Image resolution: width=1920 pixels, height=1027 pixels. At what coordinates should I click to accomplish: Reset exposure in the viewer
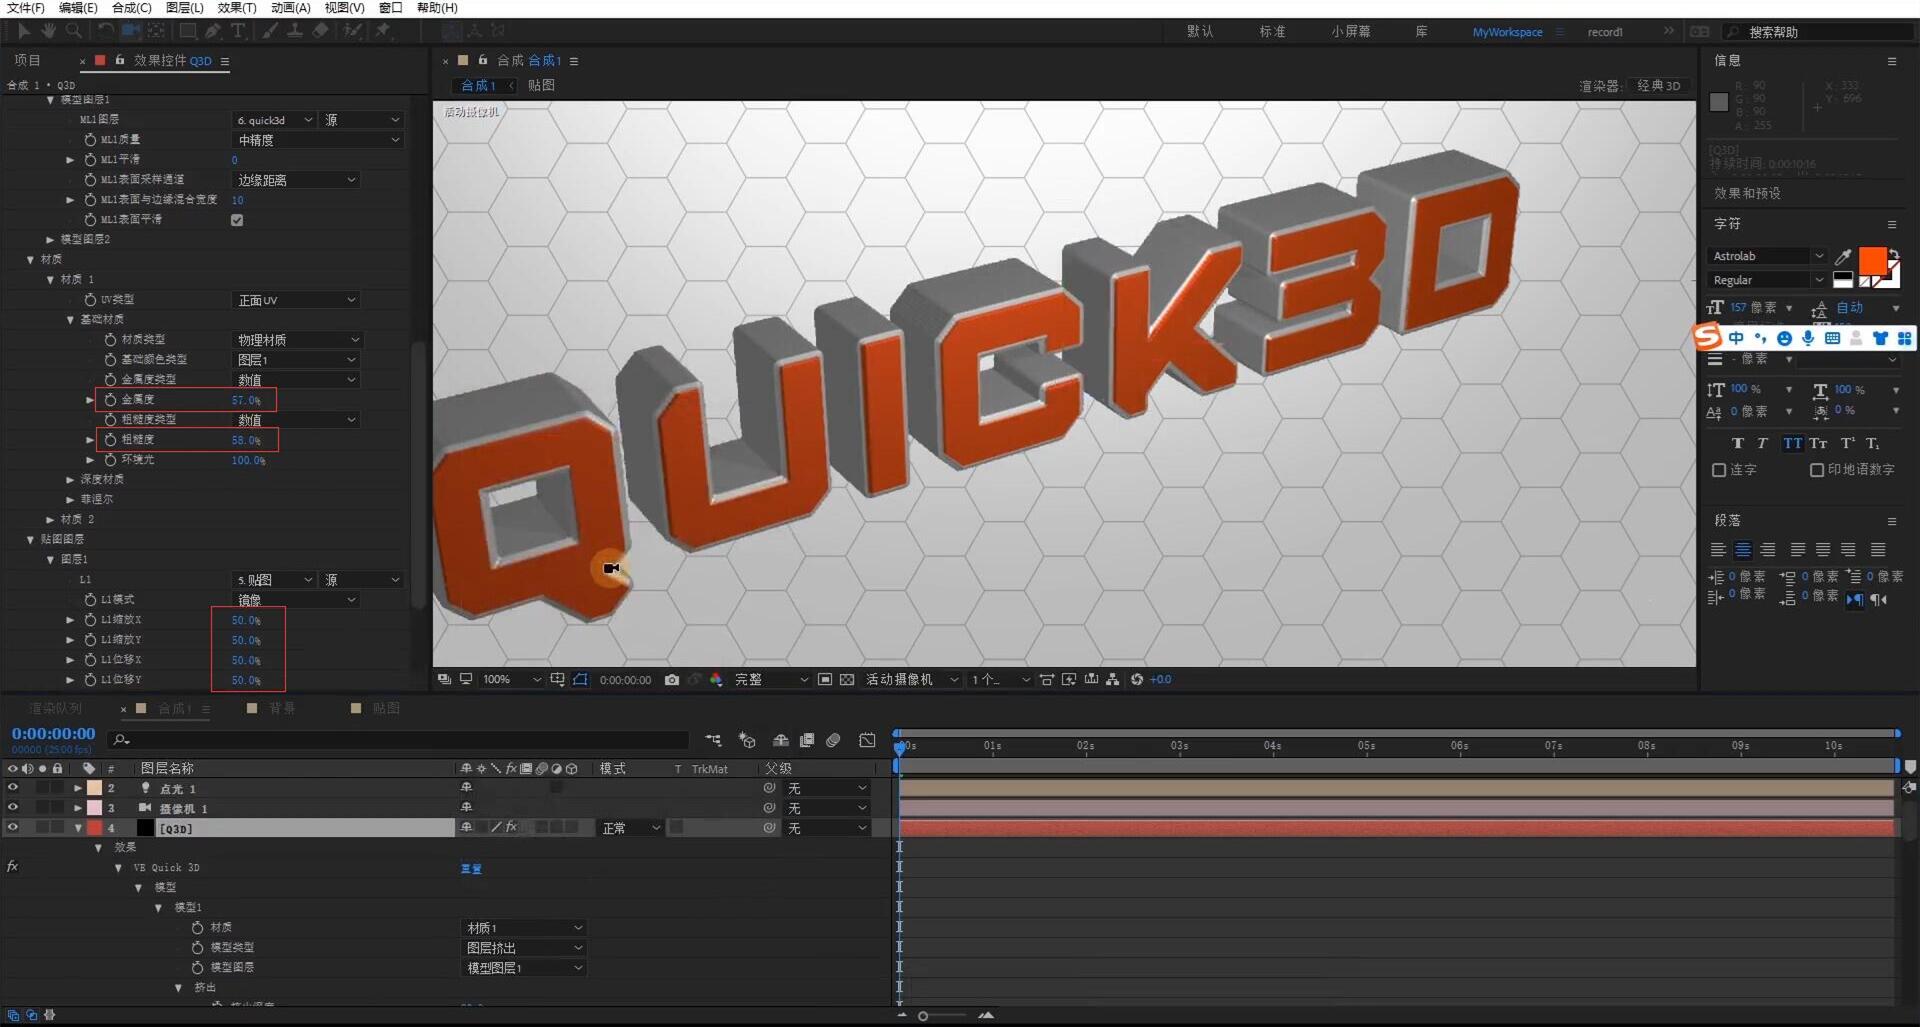tap(1137, 679)
